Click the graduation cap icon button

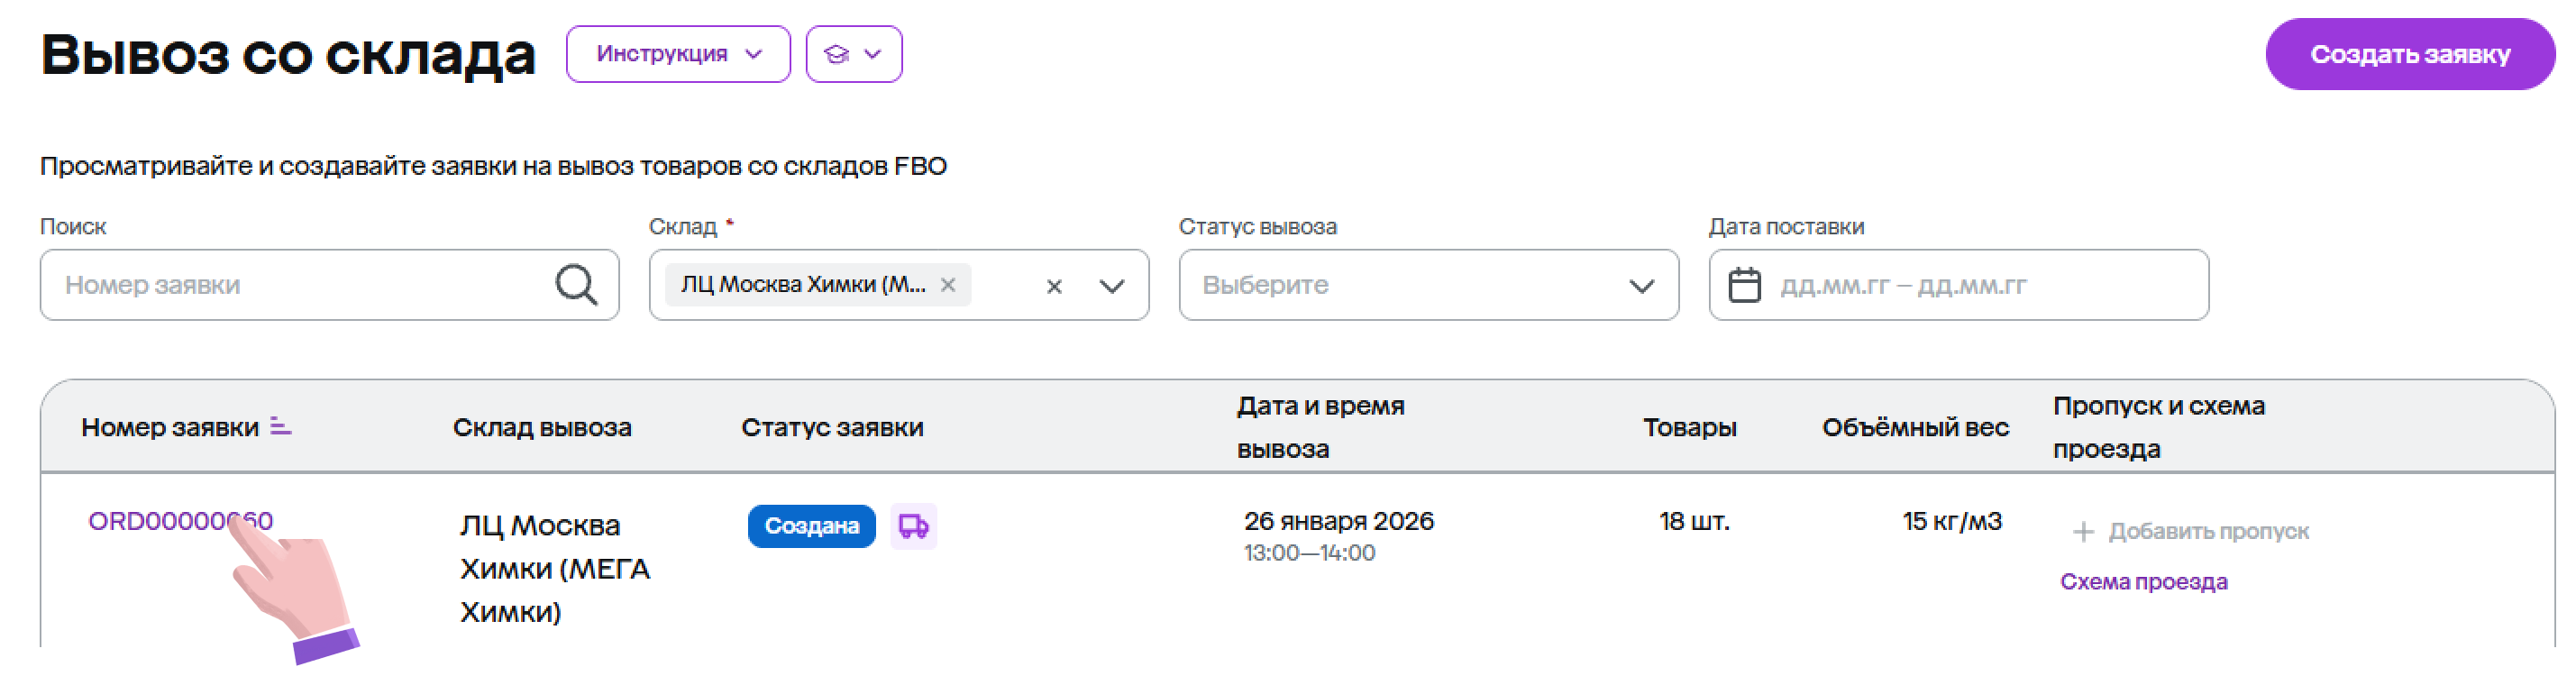(853, 54)
